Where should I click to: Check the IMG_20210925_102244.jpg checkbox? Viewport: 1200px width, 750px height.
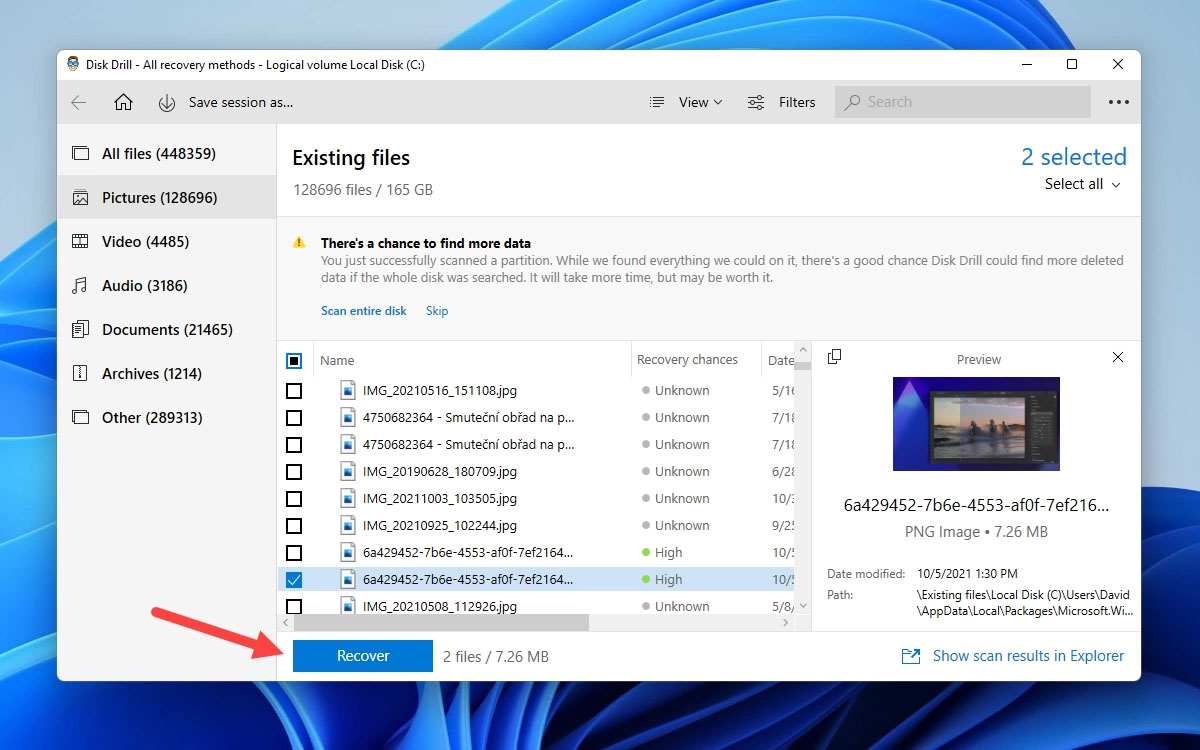(294, 526)
